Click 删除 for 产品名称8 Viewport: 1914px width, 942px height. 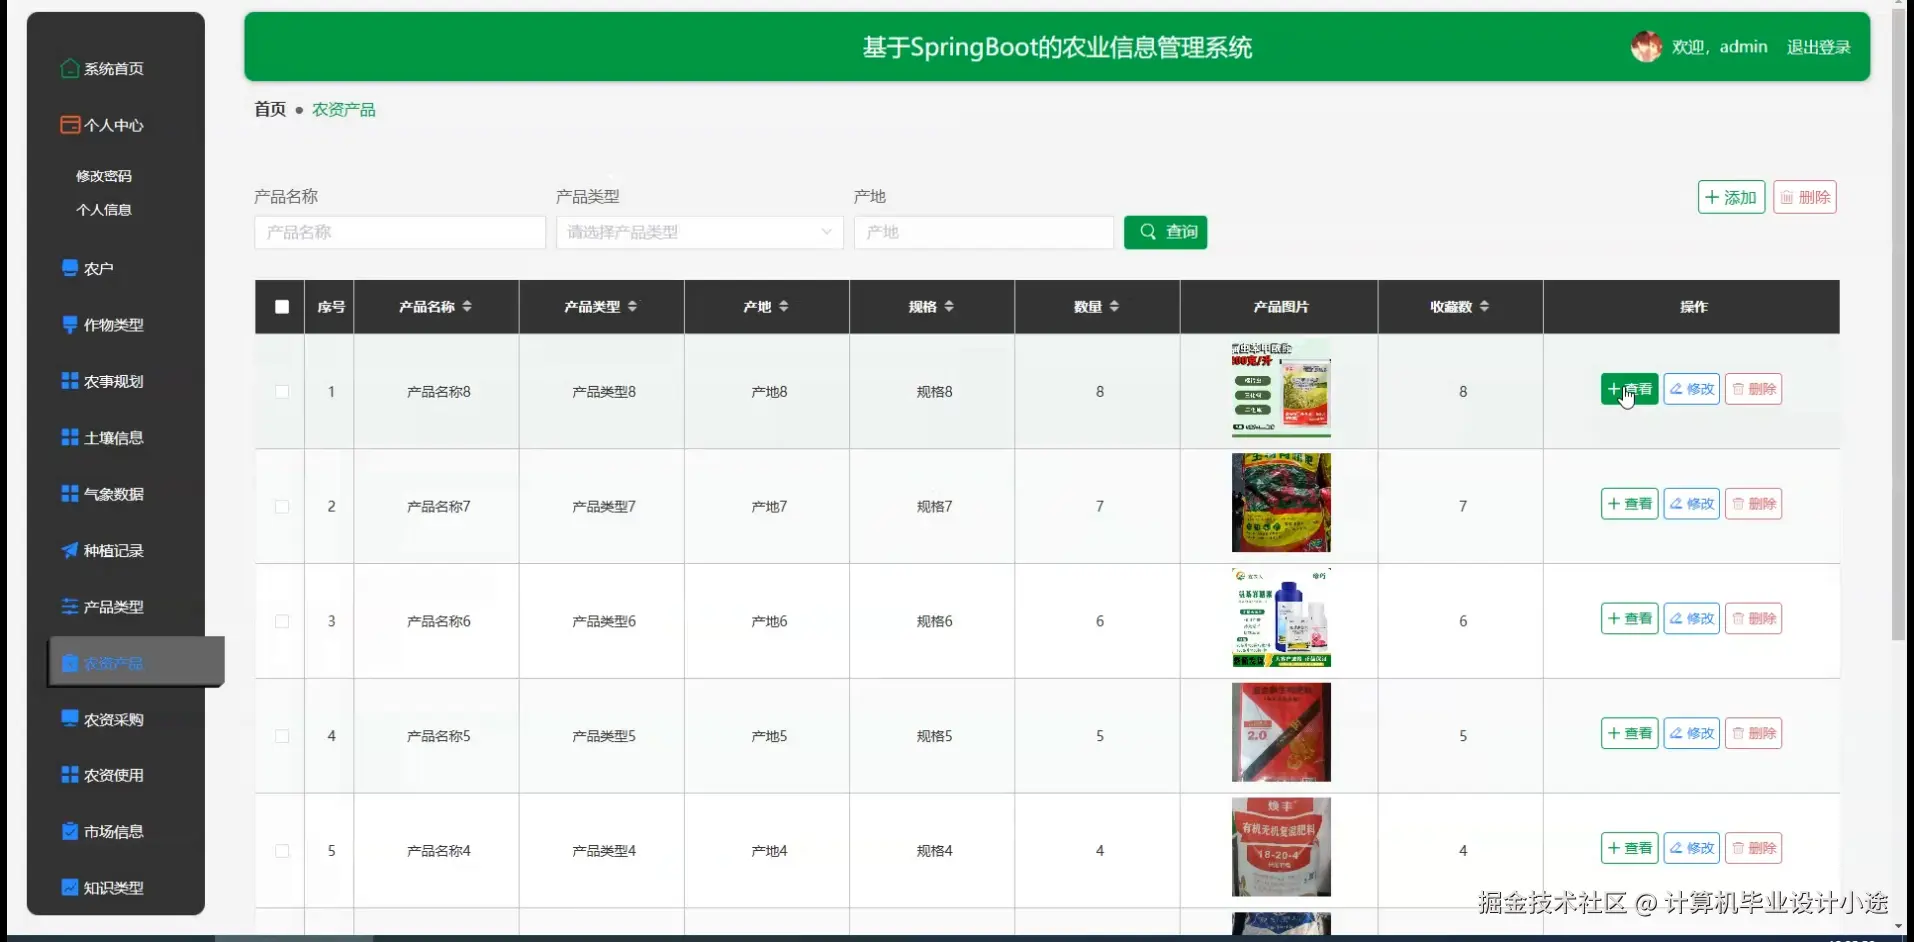coord(1753,389)
